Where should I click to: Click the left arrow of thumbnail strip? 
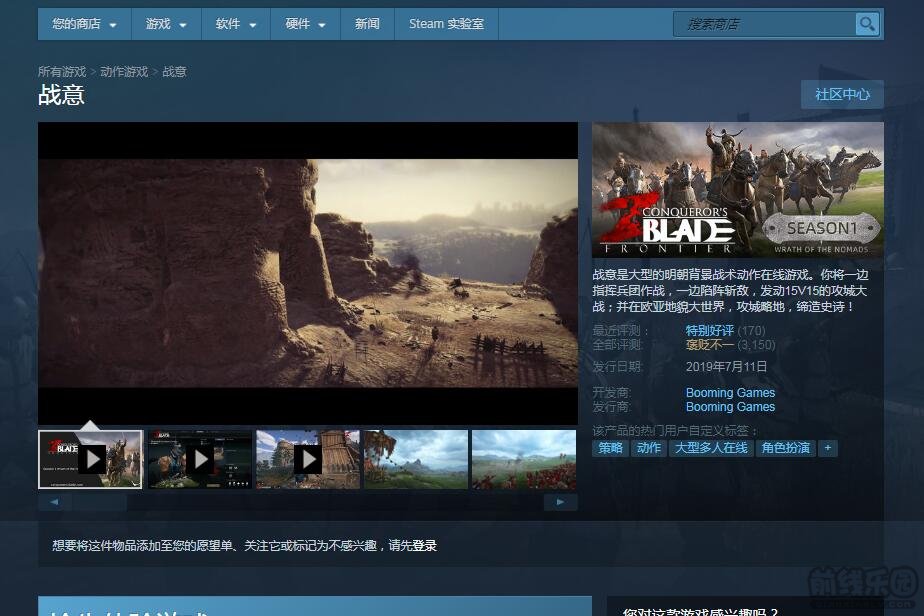(x=55, y=502)
